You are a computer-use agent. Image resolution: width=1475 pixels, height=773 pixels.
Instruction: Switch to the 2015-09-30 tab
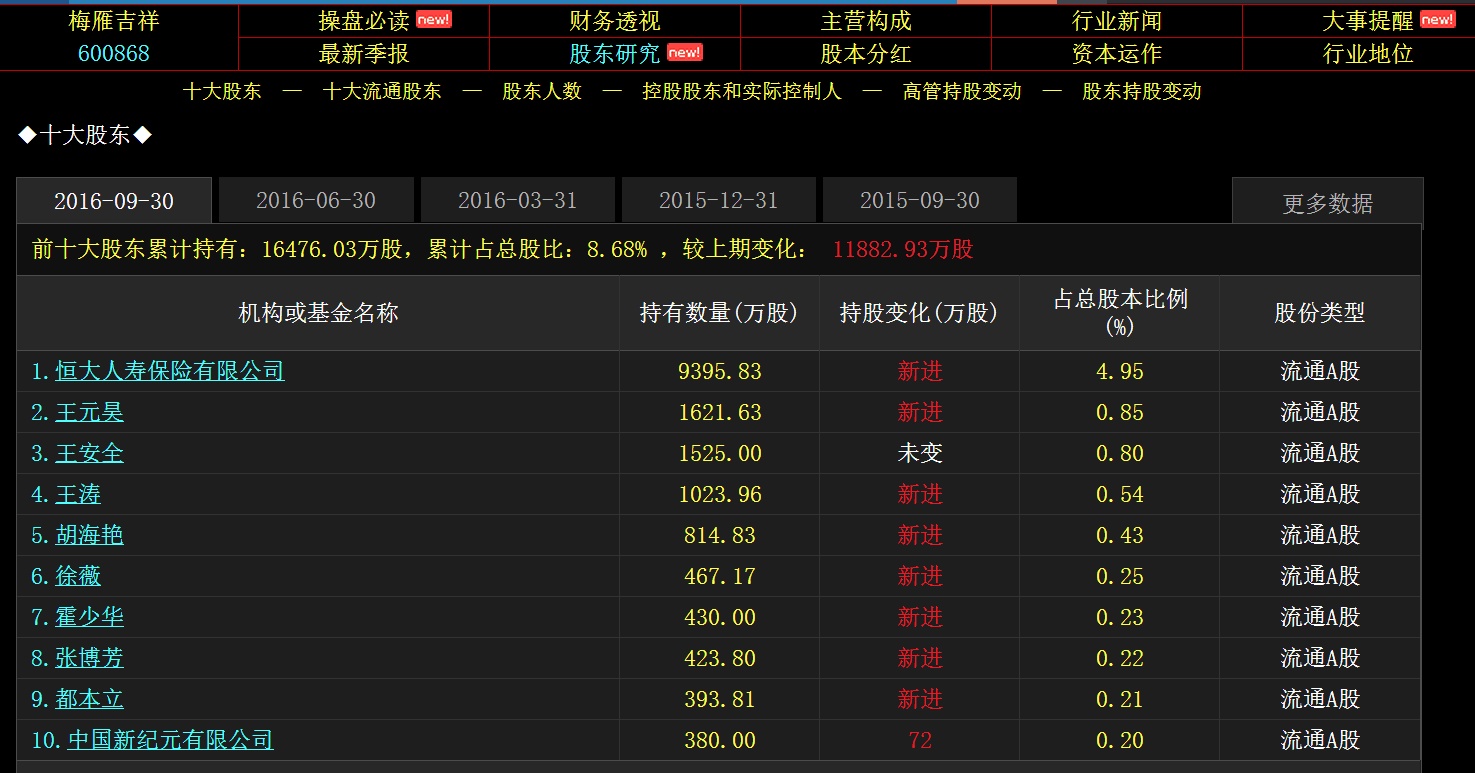920,200
